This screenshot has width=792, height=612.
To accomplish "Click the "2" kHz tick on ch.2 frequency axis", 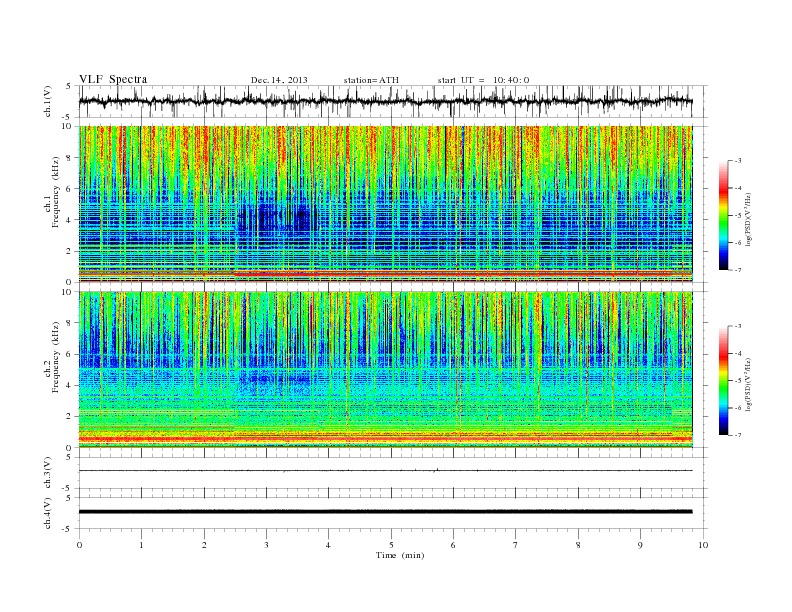I will click(x=70, y=417).
